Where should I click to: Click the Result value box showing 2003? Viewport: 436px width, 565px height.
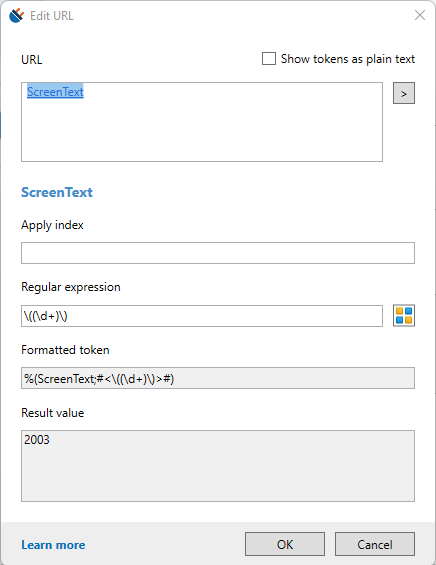(218, 466)
